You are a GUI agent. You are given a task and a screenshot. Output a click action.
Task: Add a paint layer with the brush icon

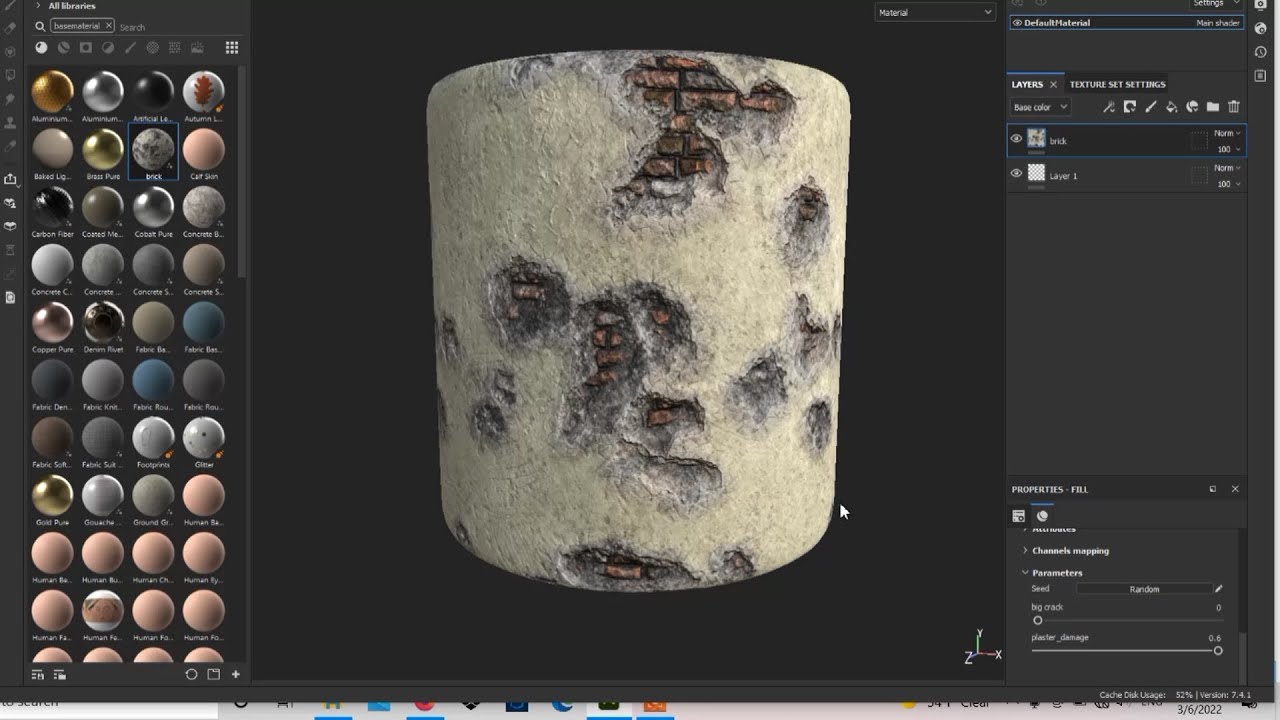coord(1150,107)
